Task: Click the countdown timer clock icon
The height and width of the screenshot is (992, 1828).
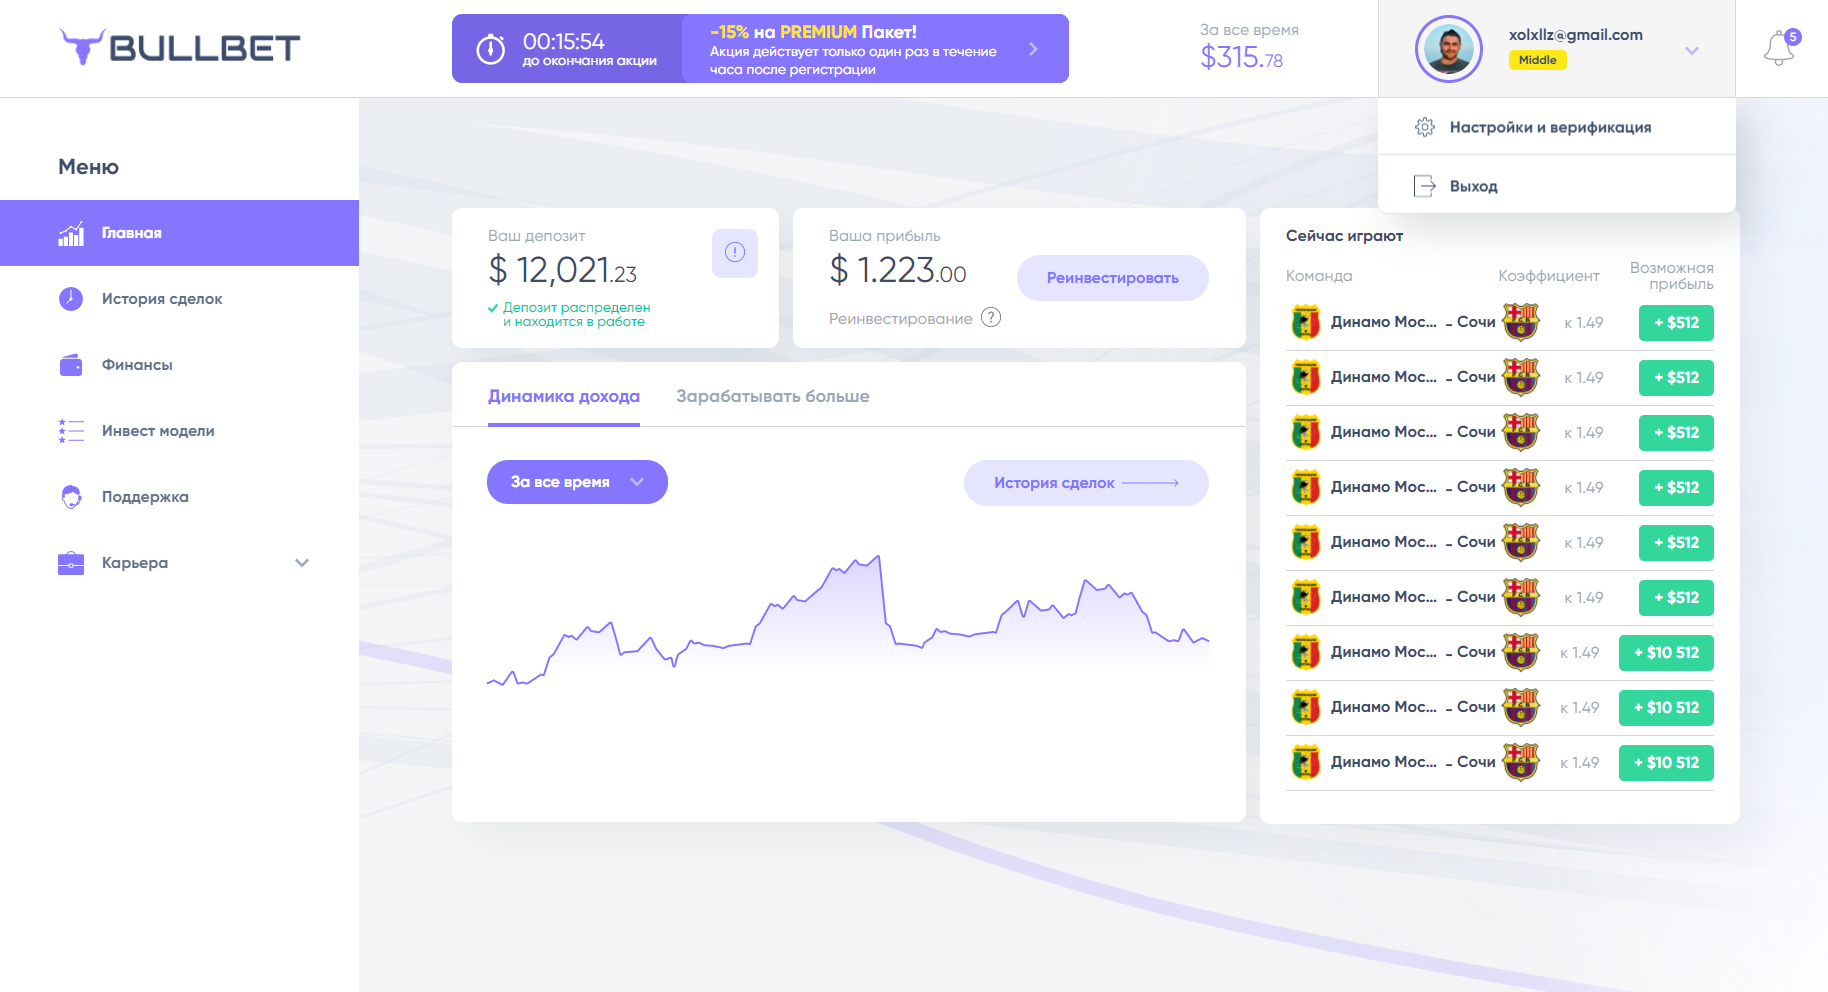Action: (x=490, y=49)
